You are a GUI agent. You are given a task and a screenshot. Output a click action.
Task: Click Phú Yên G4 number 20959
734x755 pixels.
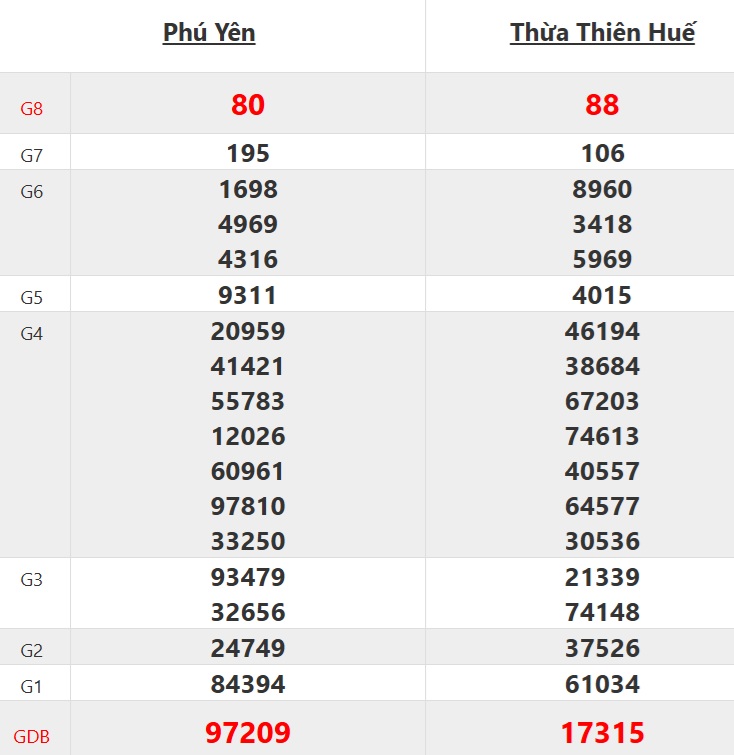coord(248,332)
